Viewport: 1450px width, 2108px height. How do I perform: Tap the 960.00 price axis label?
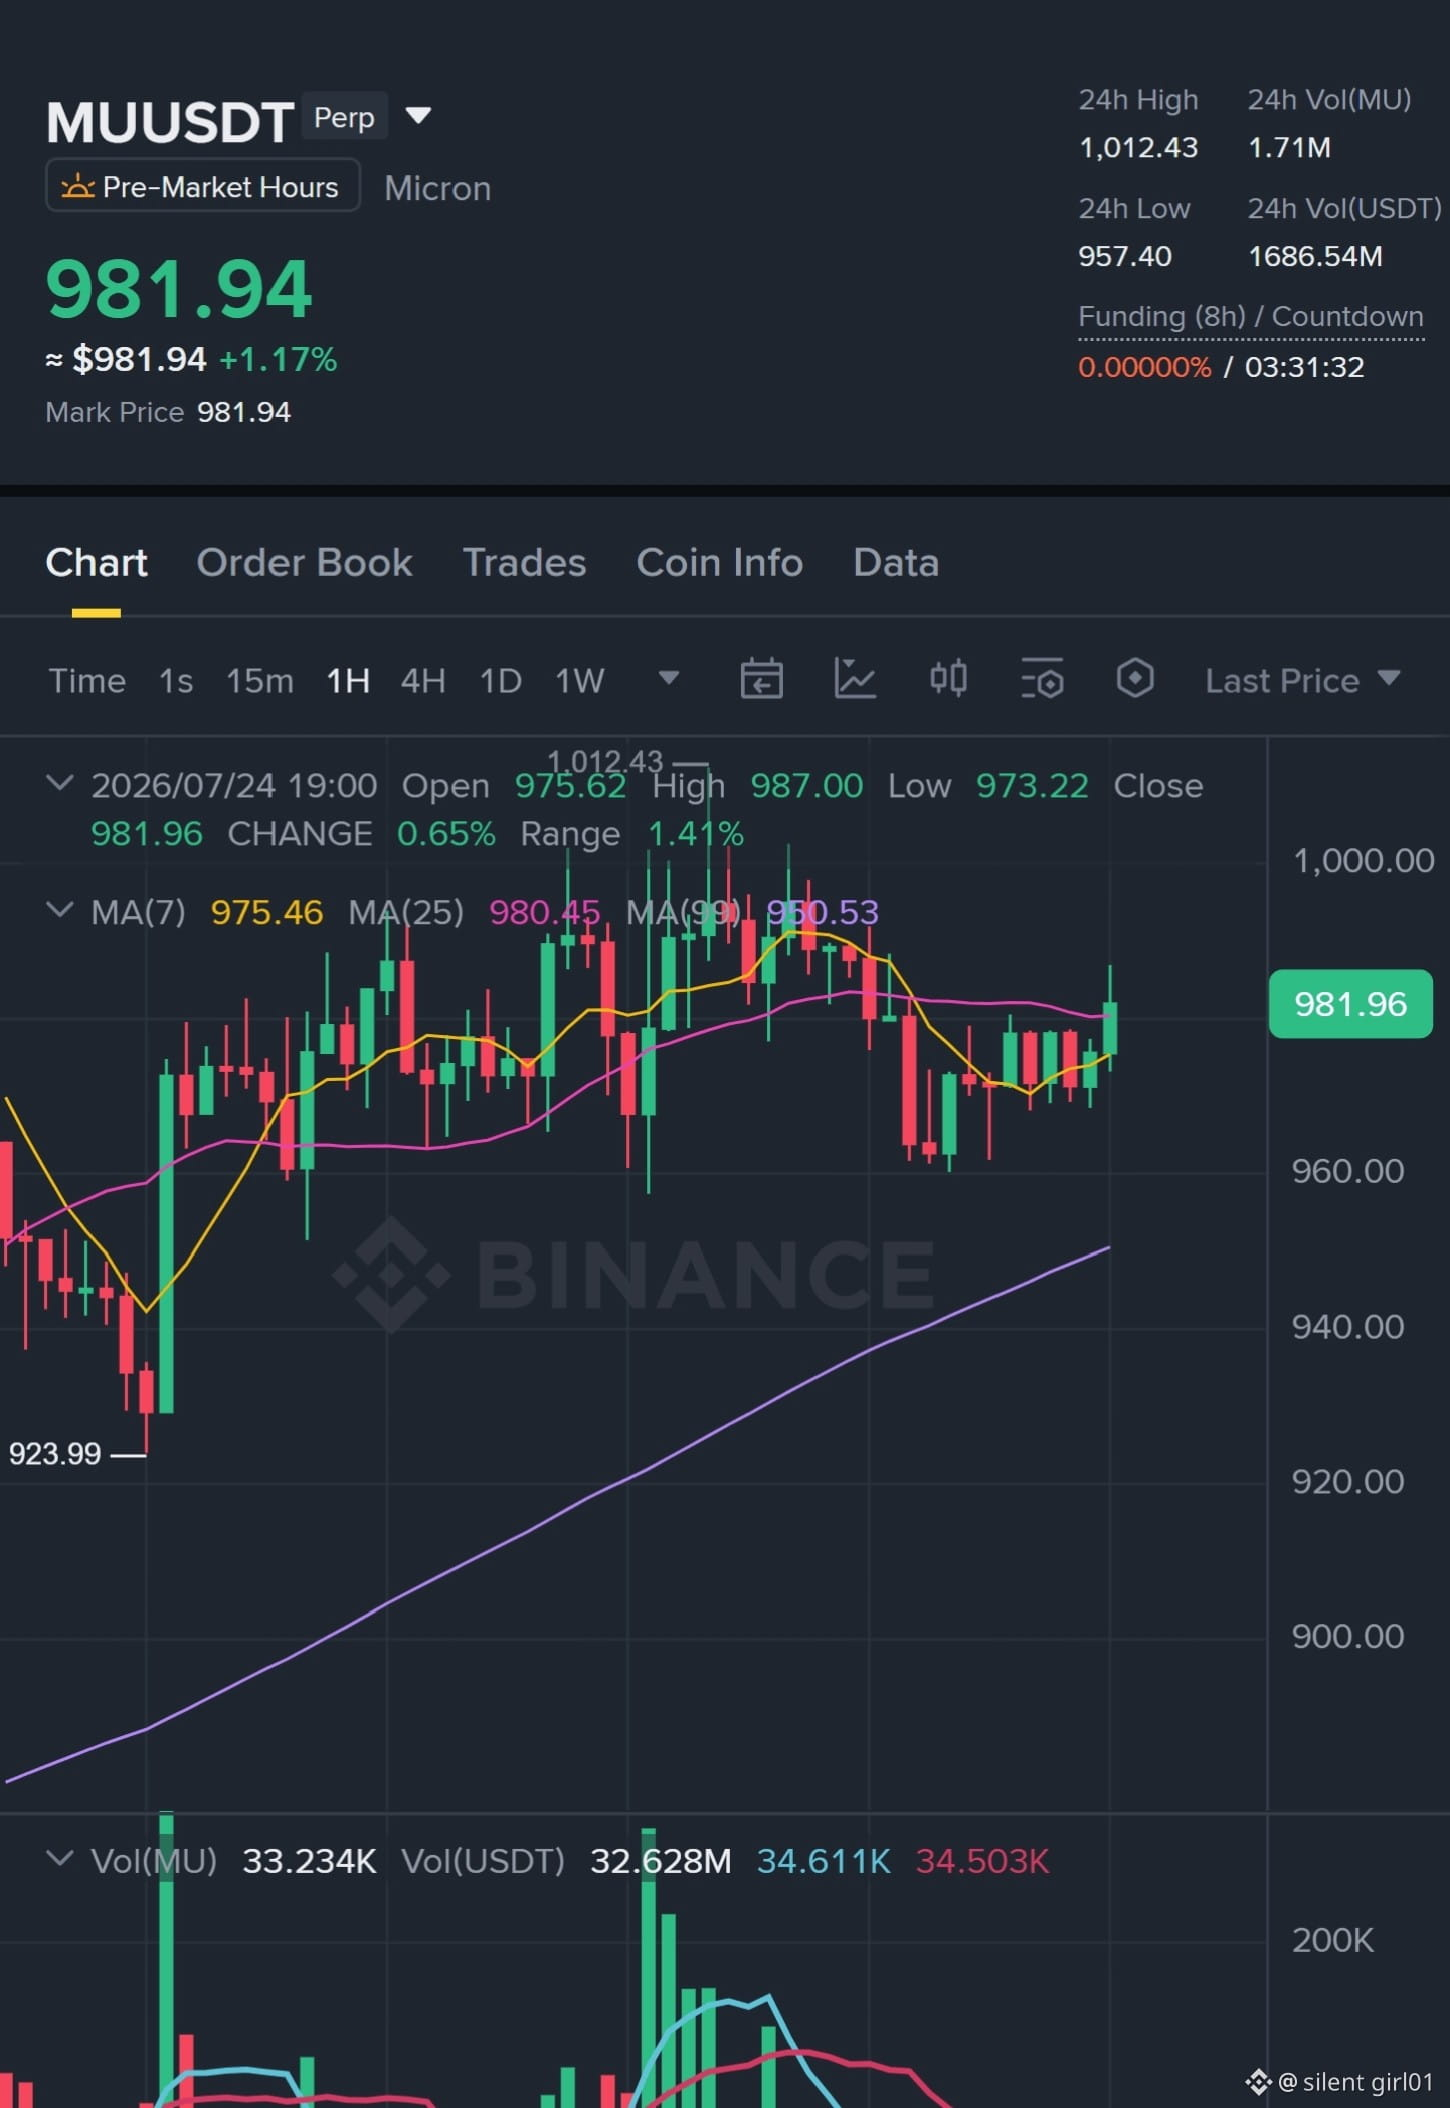pyautogui.click(x=1348, y=1171)
